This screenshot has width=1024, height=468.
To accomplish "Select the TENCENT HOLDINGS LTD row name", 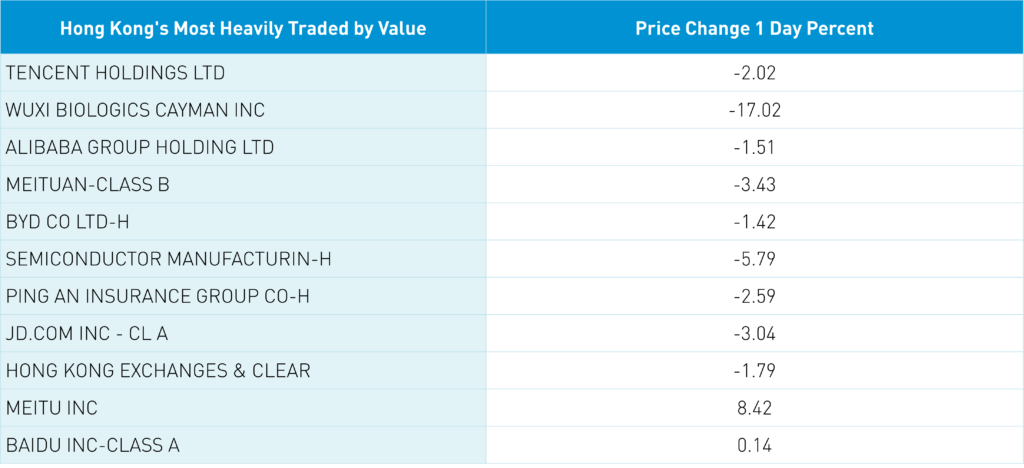I will (116, 73).
